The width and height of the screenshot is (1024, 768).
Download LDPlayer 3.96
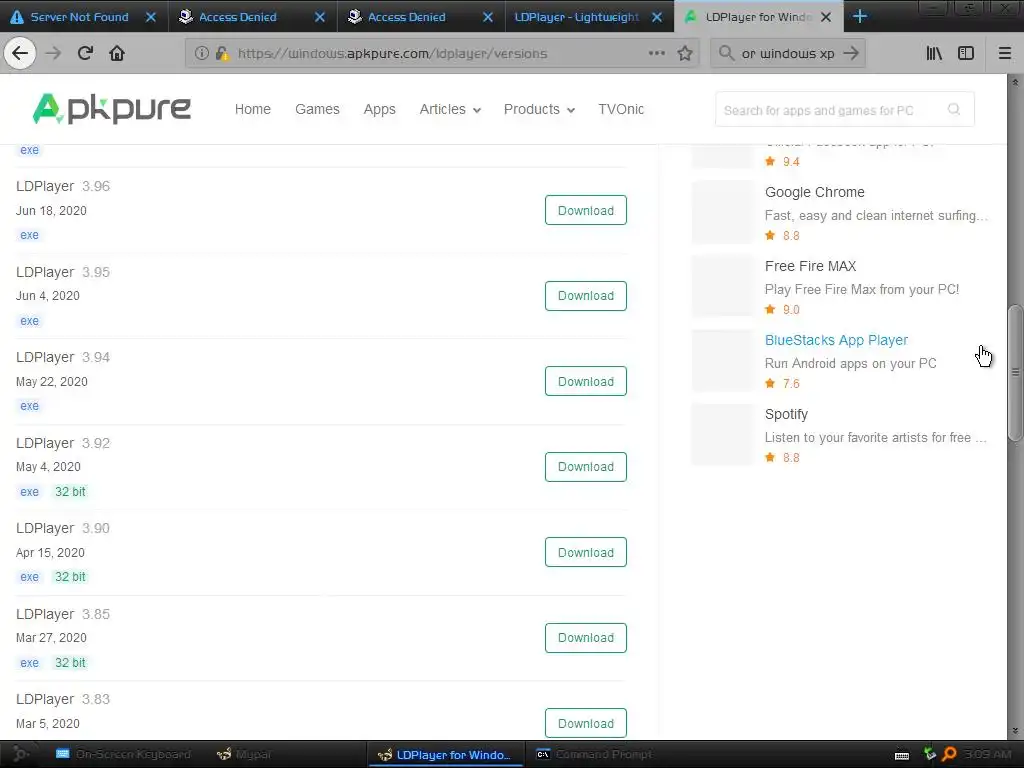(586, 210)
